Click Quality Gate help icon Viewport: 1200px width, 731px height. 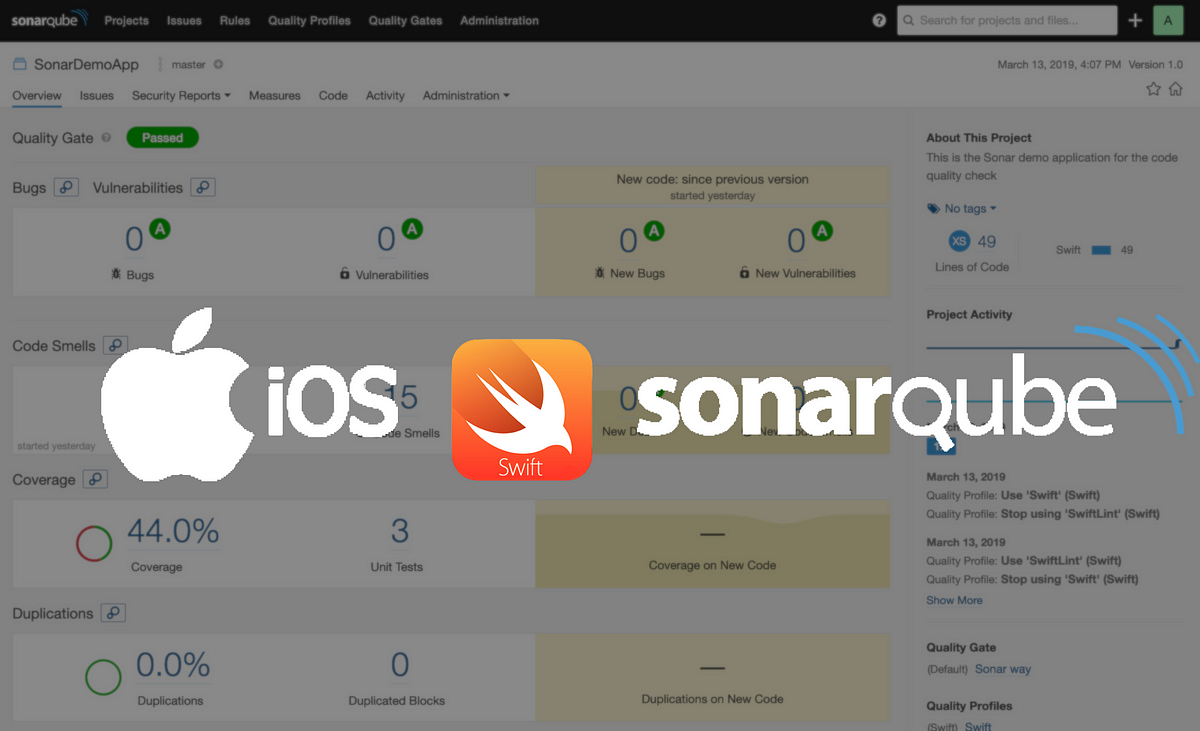click(x=106, y=138)
